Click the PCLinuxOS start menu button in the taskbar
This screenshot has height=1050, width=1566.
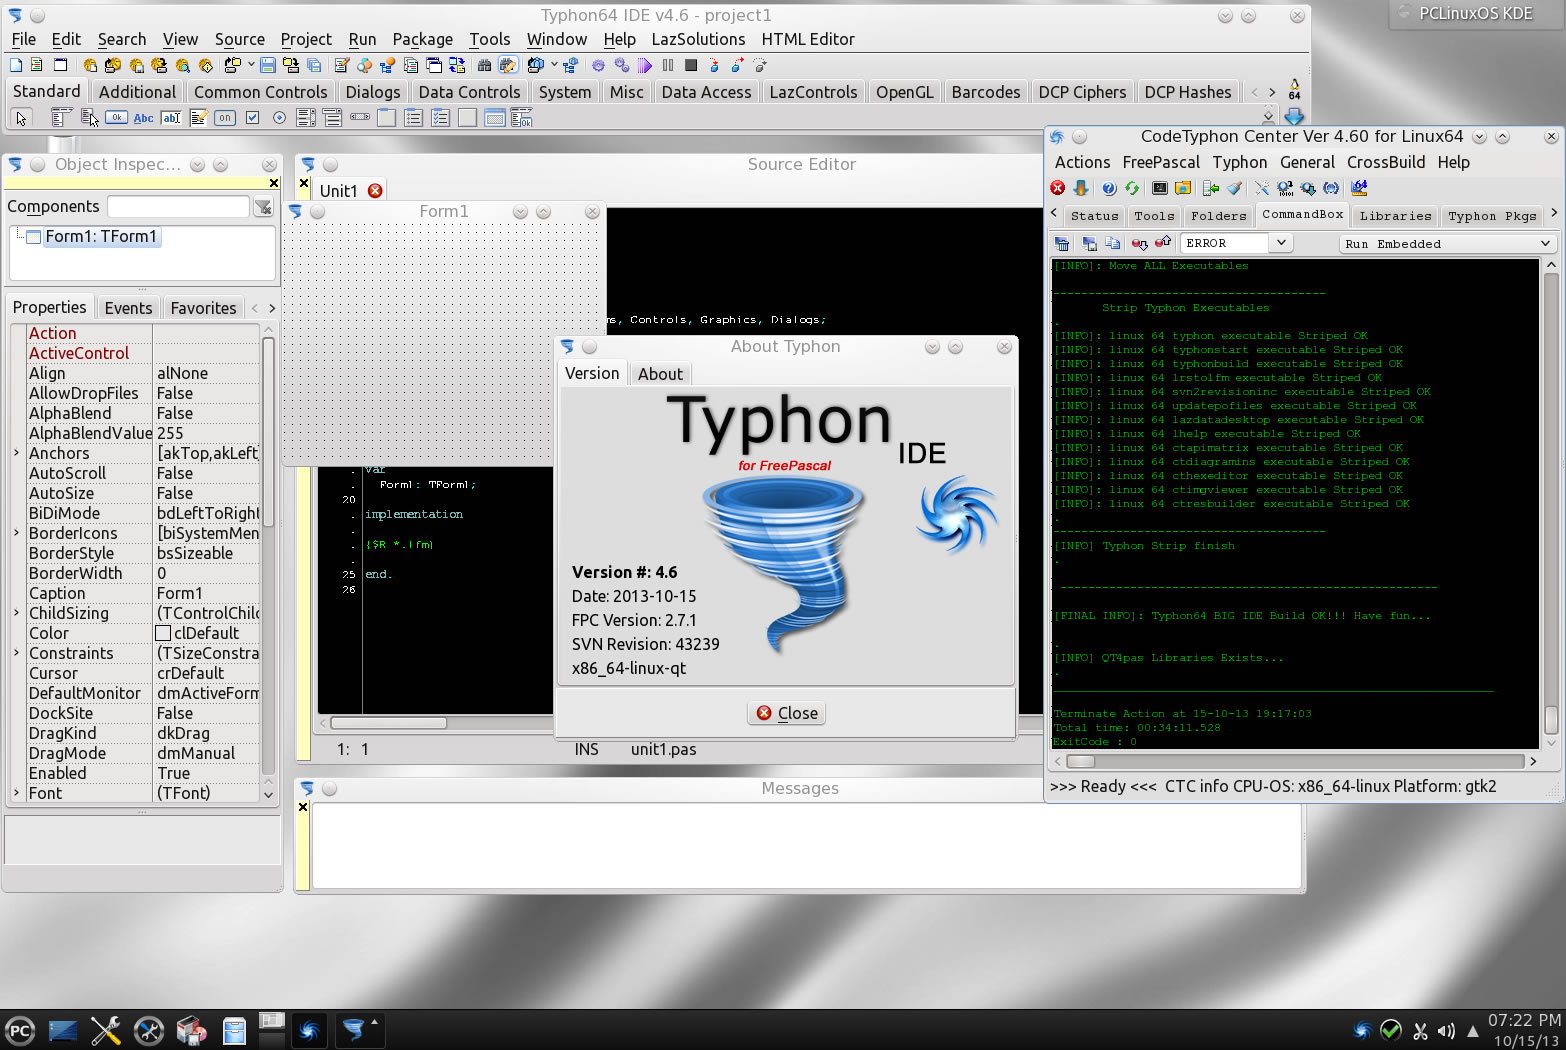(x=19, y=1030)
